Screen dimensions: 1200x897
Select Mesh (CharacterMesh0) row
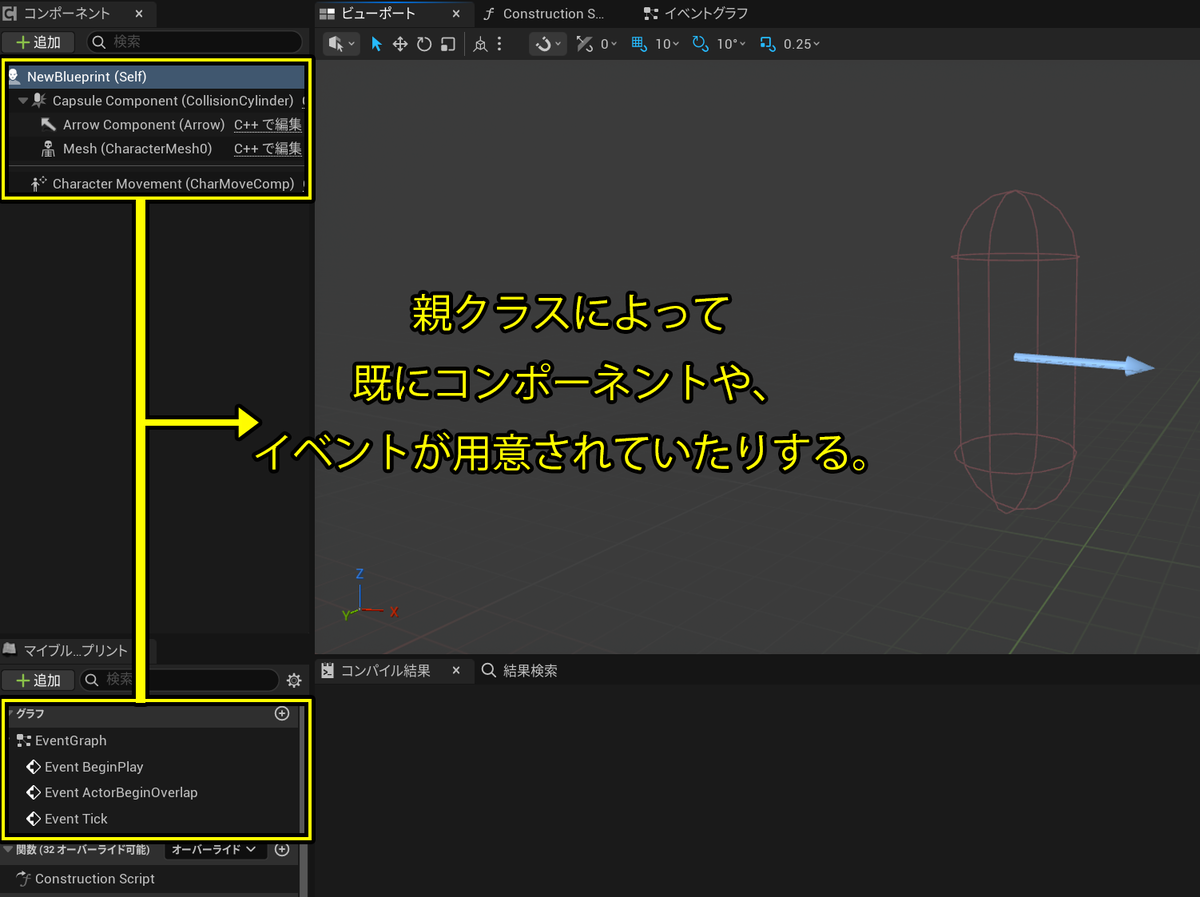click(137, 149)
